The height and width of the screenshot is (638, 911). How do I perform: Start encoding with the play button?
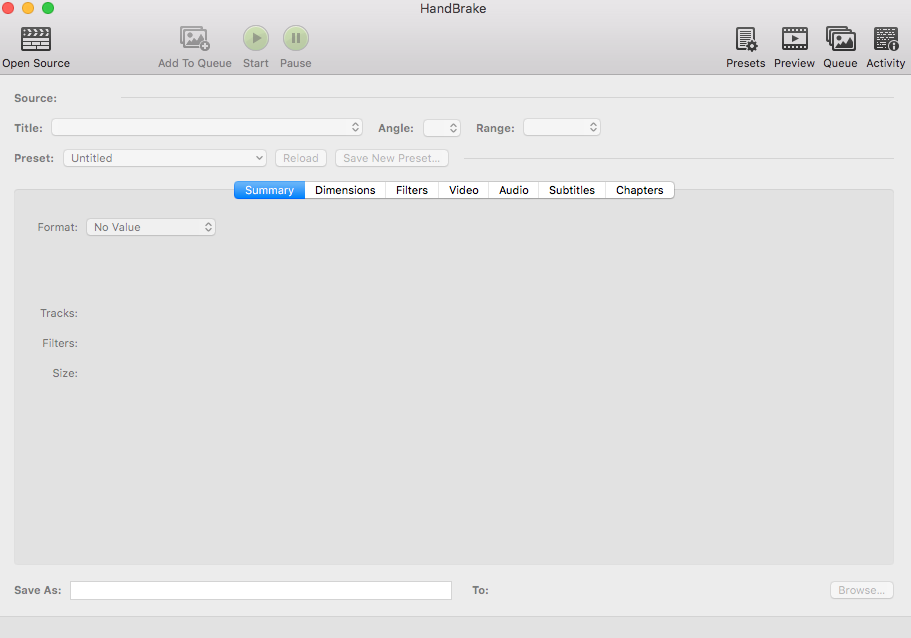coord(256,38)
